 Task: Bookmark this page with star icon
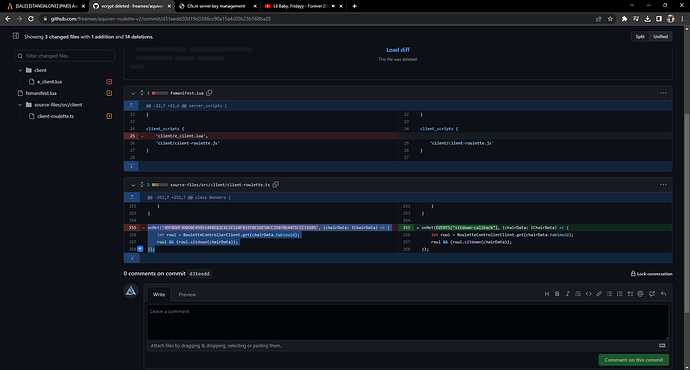click(610, 18)
